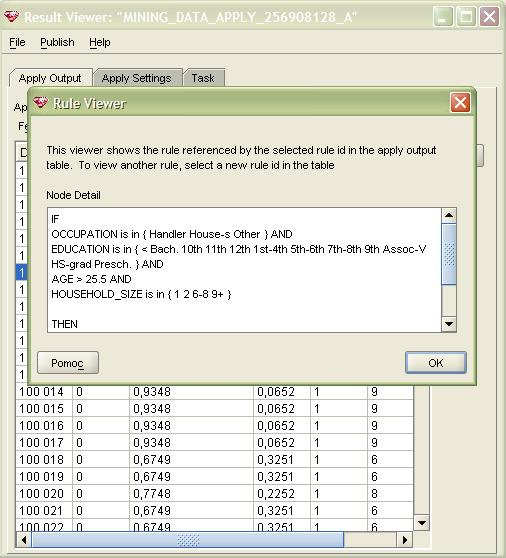The width and height of the screenshot is (506, 558).
Task: Click the Pomoc help button
Action: click(68, 363)
